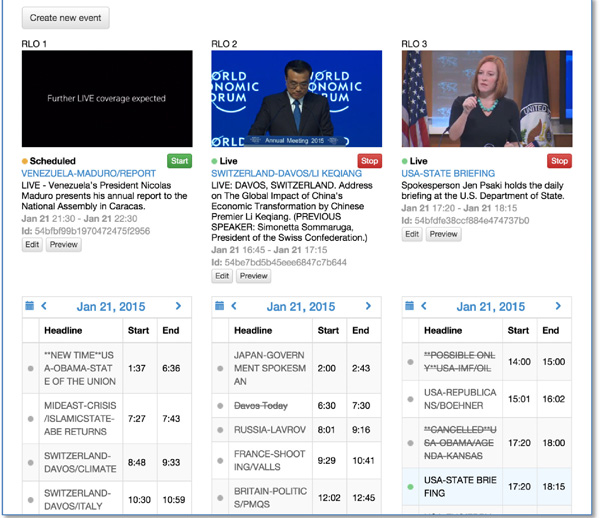Viewport: 600px width, 518px height.
Task: Start the Venezuela-Maduro scheduled event
Action: coord(179,161)
